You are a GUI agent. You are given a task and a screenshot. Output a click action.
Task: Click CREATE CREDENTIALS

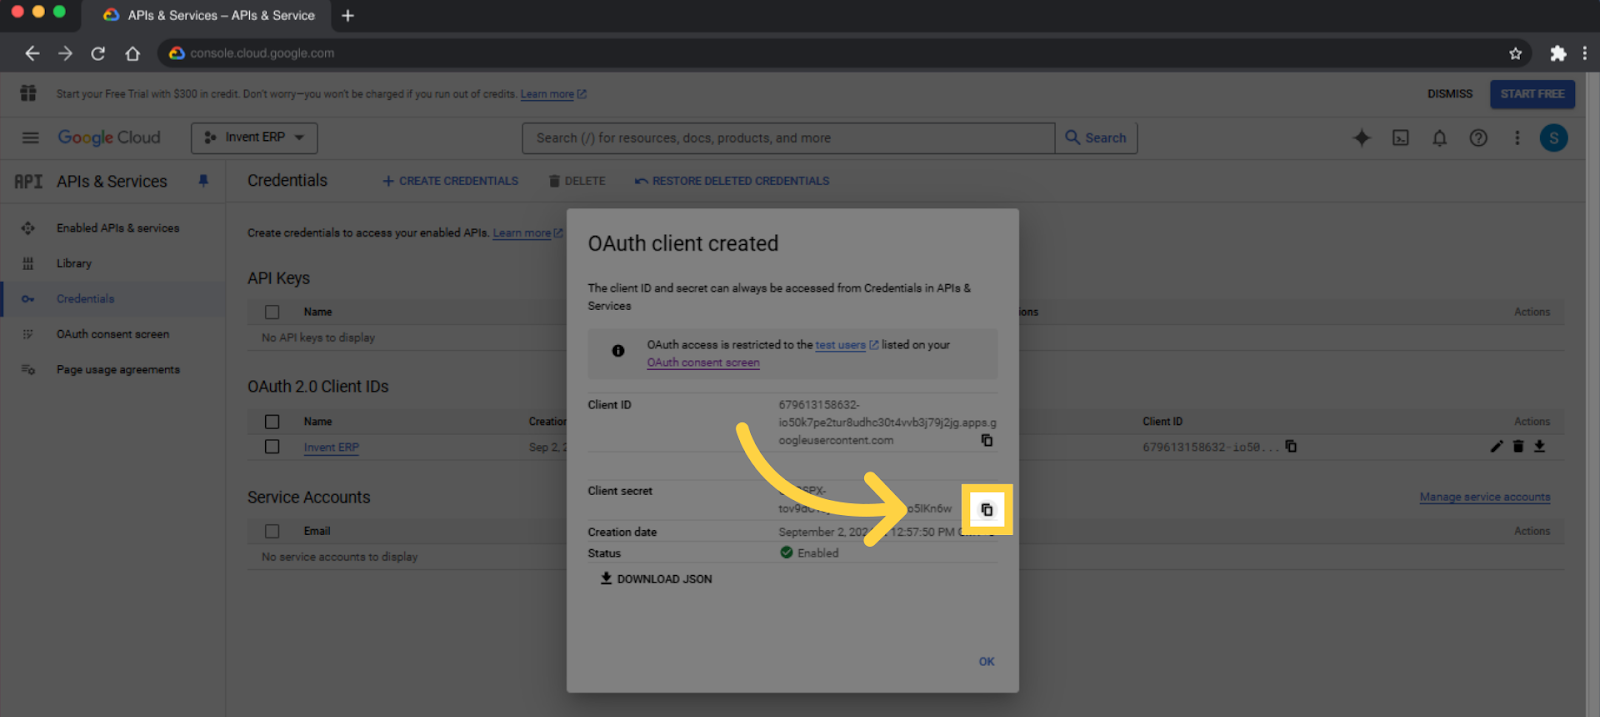(x=450, y=181)
